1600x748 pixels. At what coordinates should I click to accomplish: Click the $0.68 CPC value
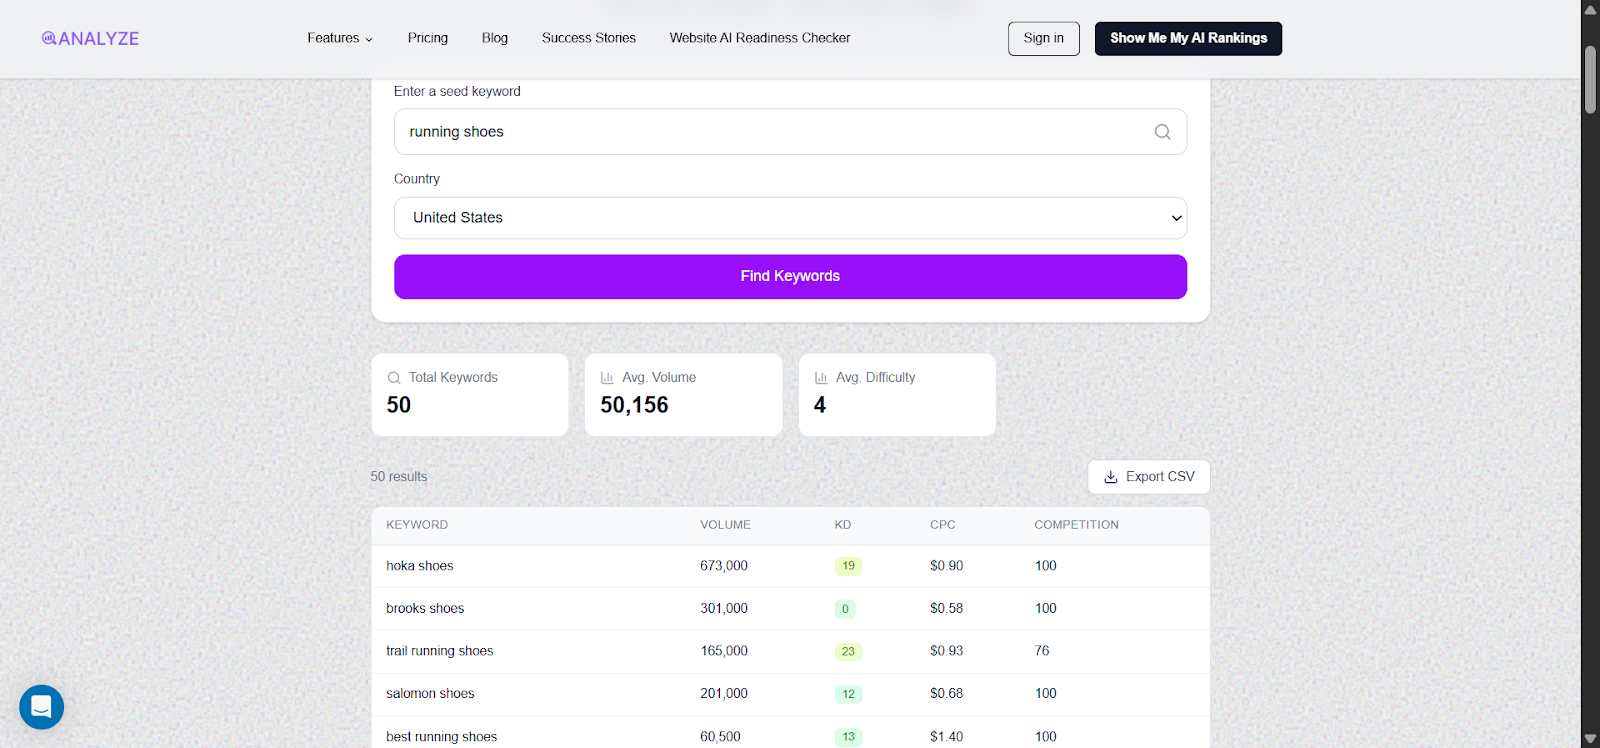click(x=946, y=693)
